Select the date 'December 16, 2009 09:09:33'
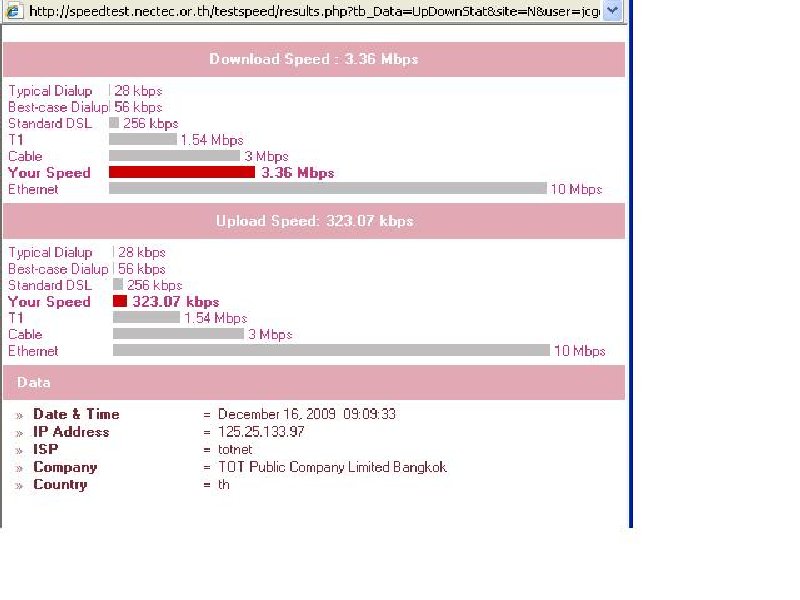Viewport: 800px width, 600px height. pyautogui.click(x=307, y=414)
